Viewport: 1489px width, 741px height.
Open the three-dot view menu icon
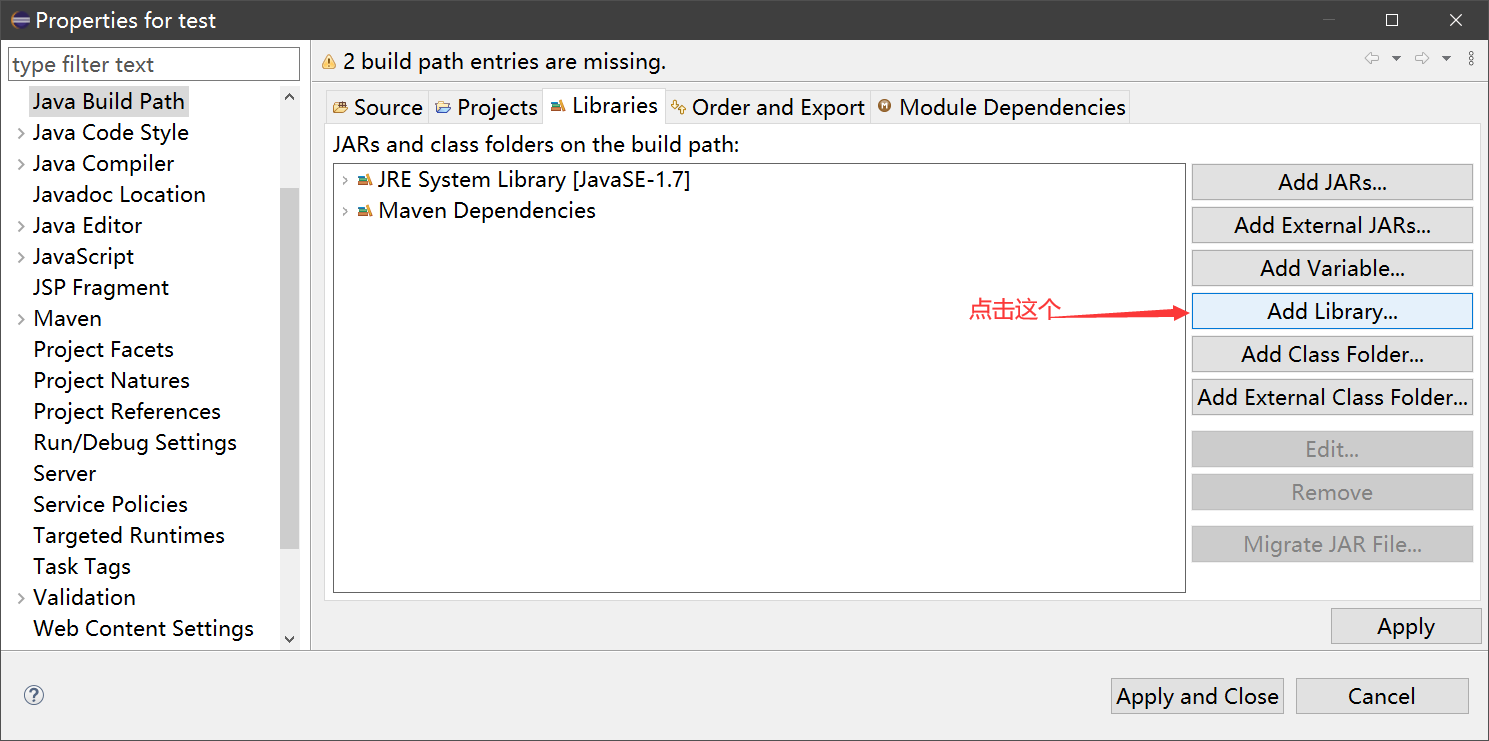[x=1471, y=59]
